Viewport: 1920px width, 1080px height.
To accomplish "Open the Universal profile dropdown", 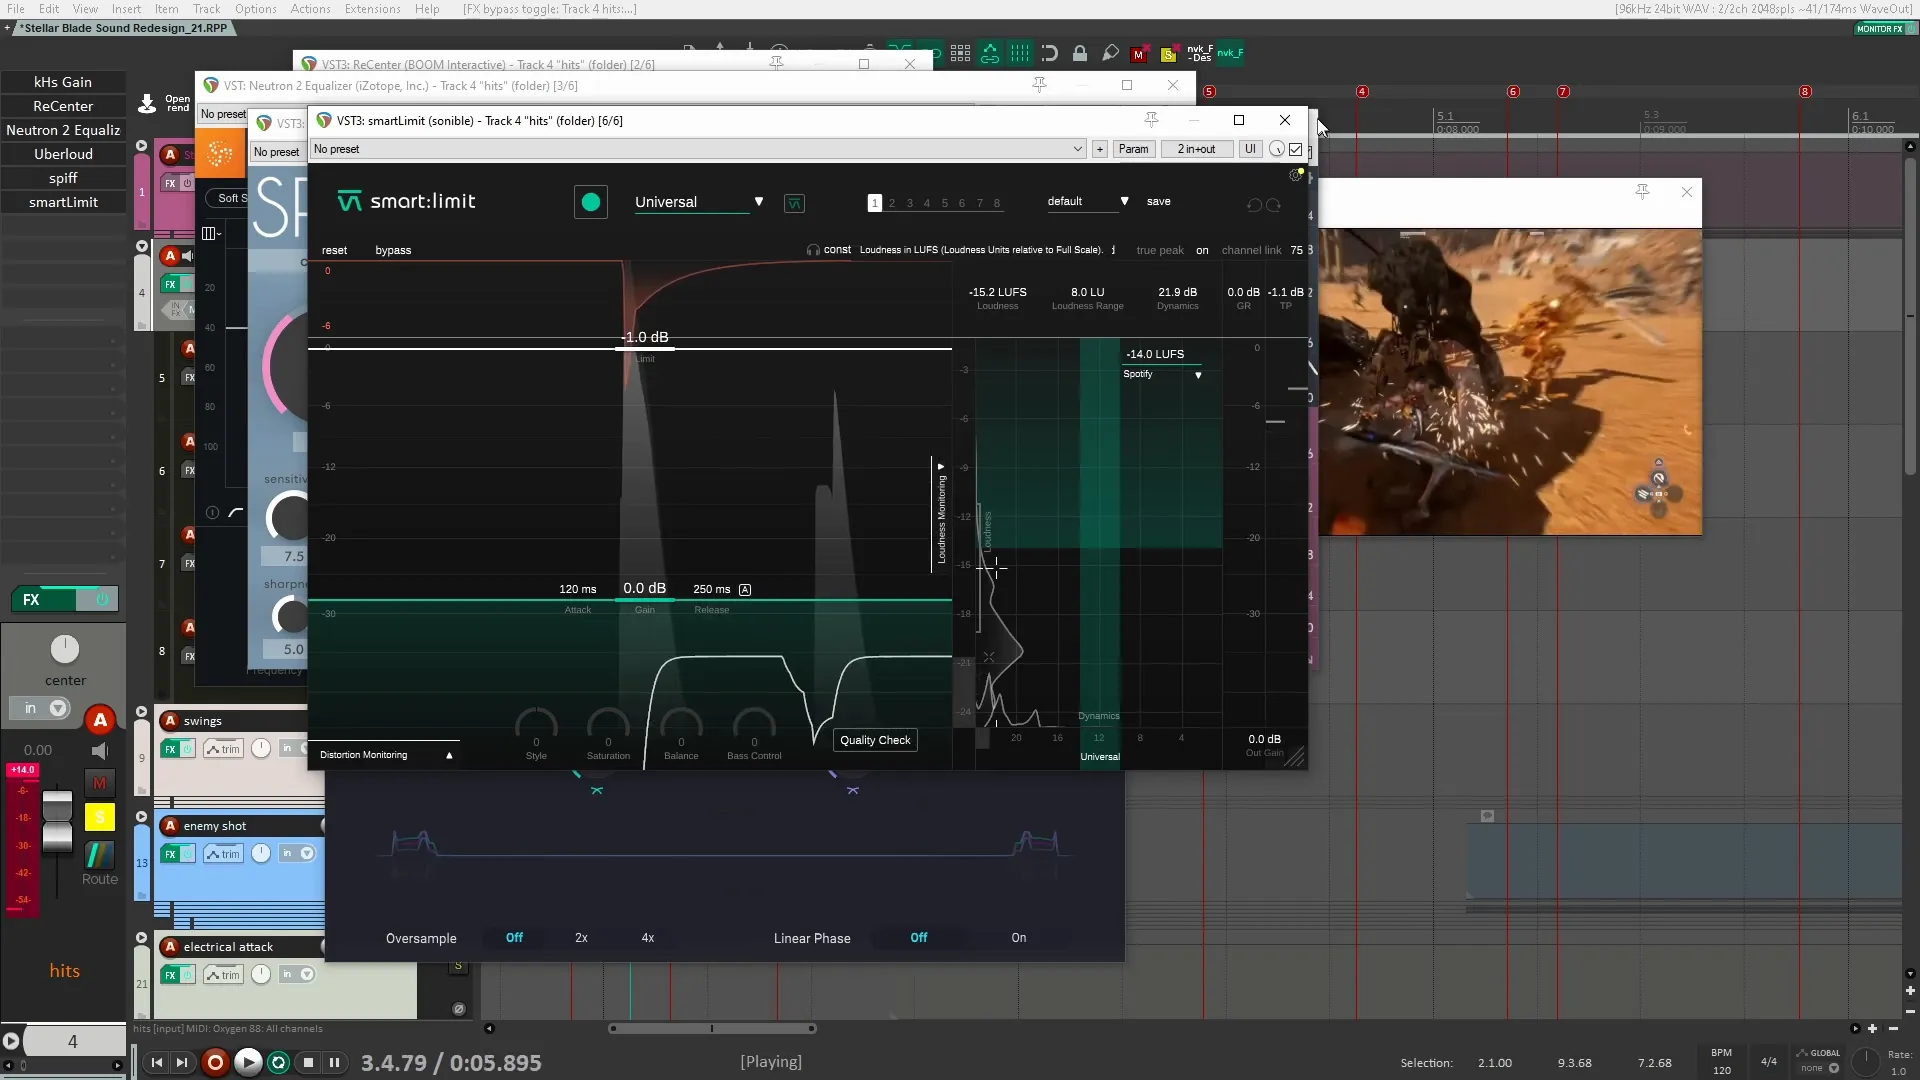I will click(x=759, y=201).
